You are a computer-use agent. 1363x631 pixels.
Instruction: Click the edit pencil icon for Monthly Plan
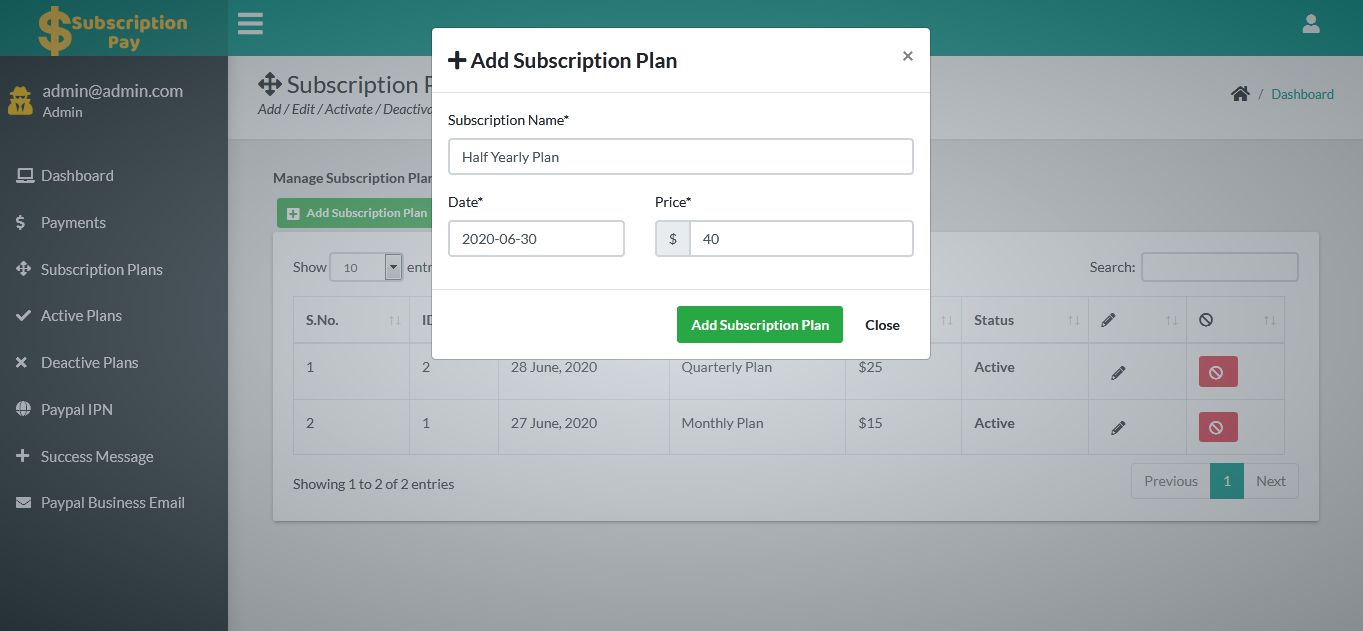pyautogui.click(x=1119, y=427)
